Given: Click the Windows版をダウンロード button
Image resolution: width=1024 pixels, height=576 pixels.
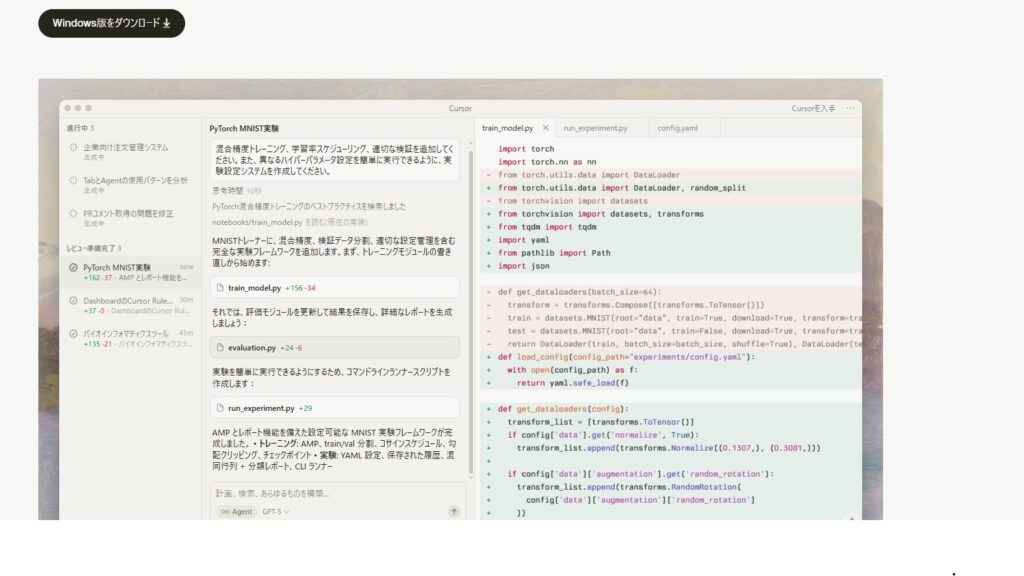Looking at the screenshot, I should click(x=110, y=22).
